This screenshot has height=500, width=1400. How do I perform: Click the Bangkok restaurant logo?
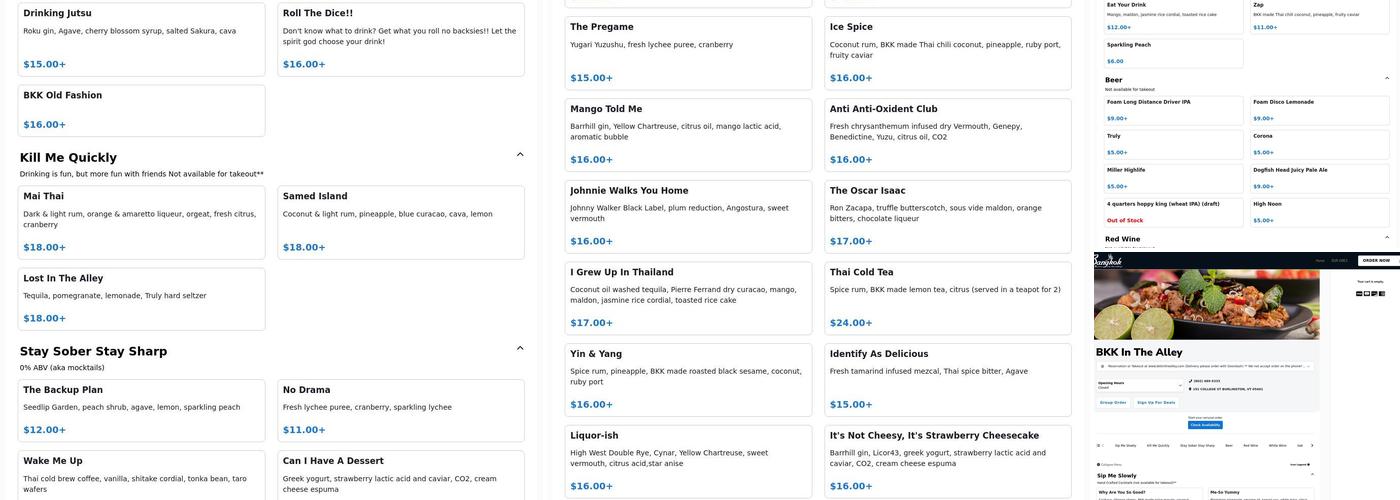click(1108, 261)
